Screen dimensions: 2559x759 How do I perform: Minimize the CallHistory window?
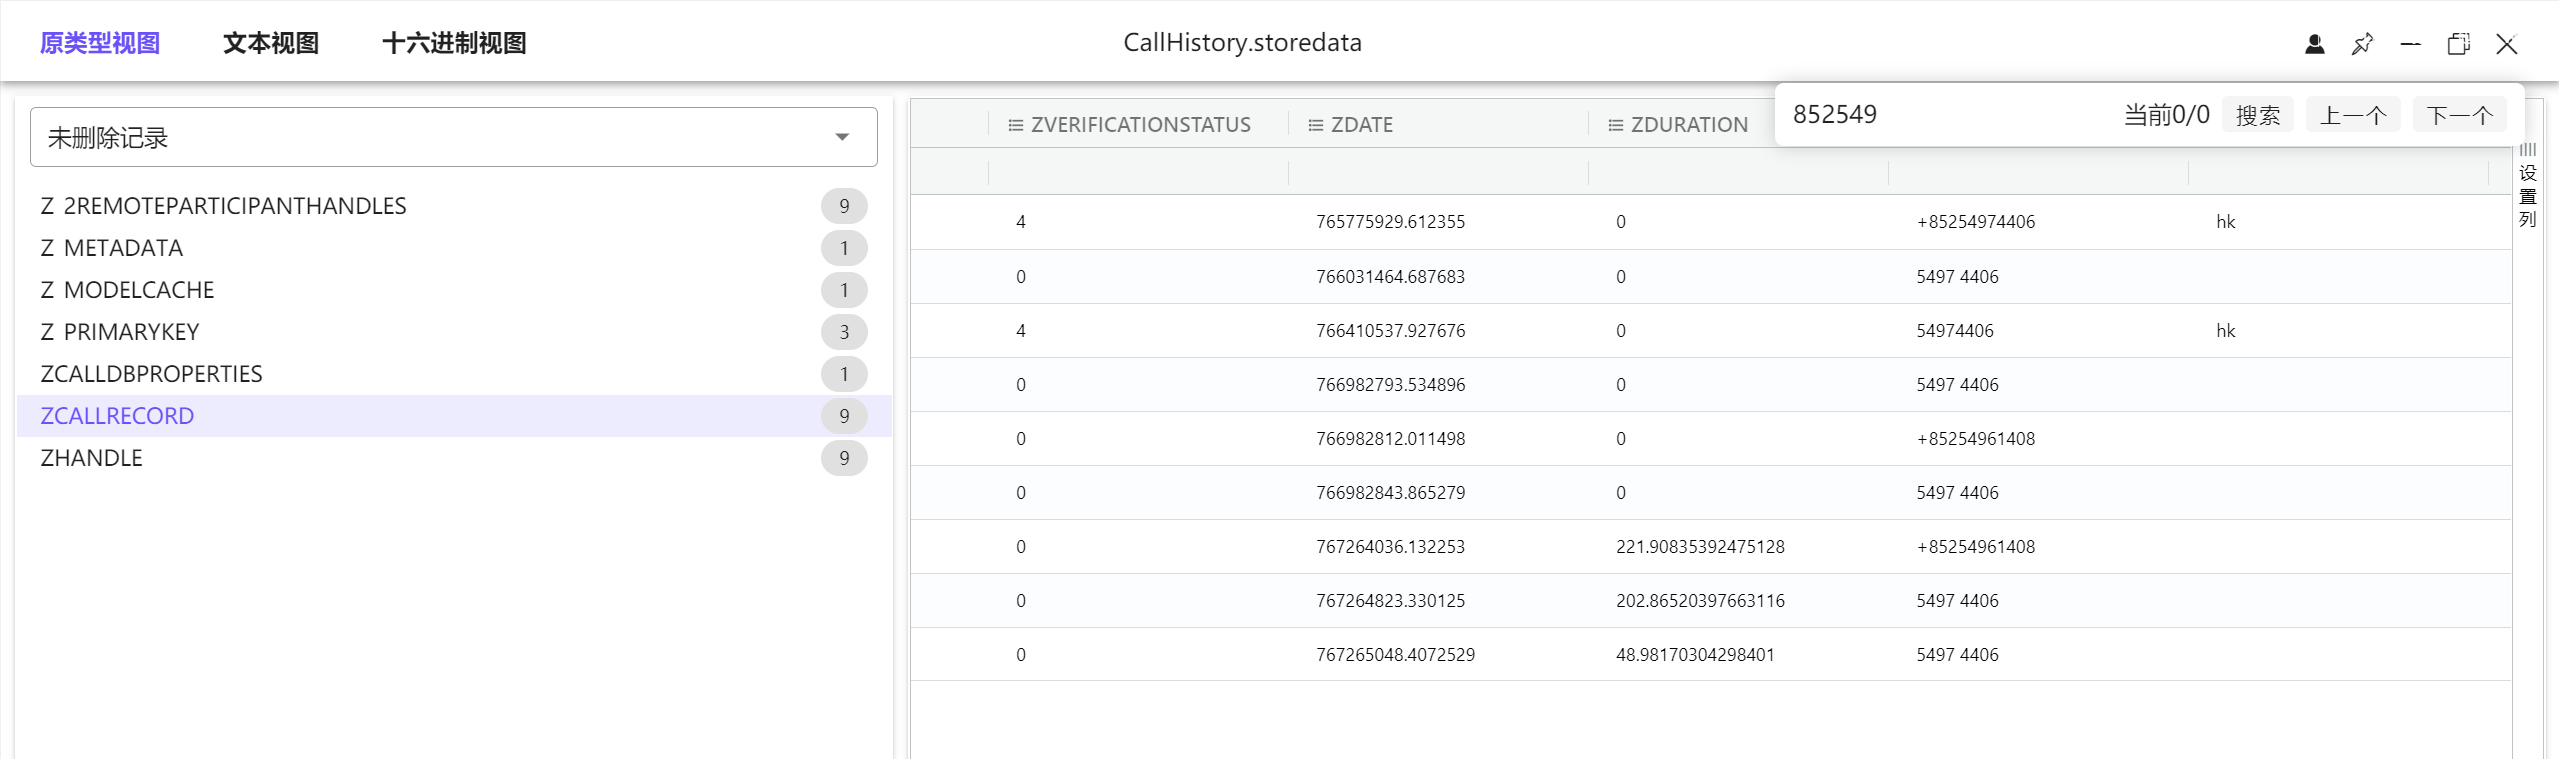[x=2410, y=44]
